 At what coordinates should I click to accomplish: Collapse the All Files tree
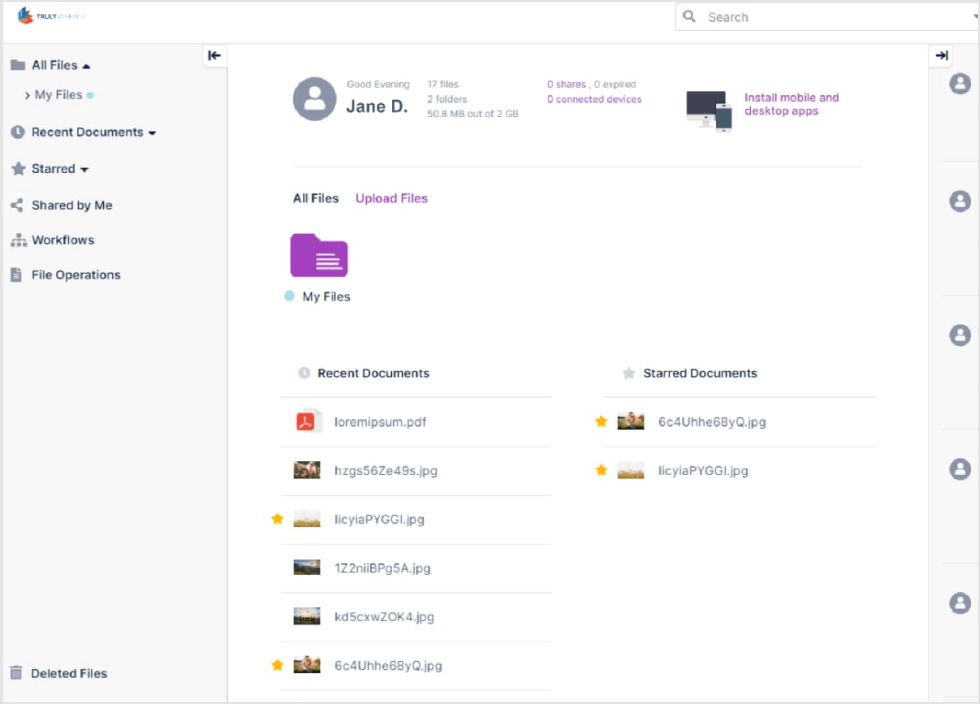86,66
